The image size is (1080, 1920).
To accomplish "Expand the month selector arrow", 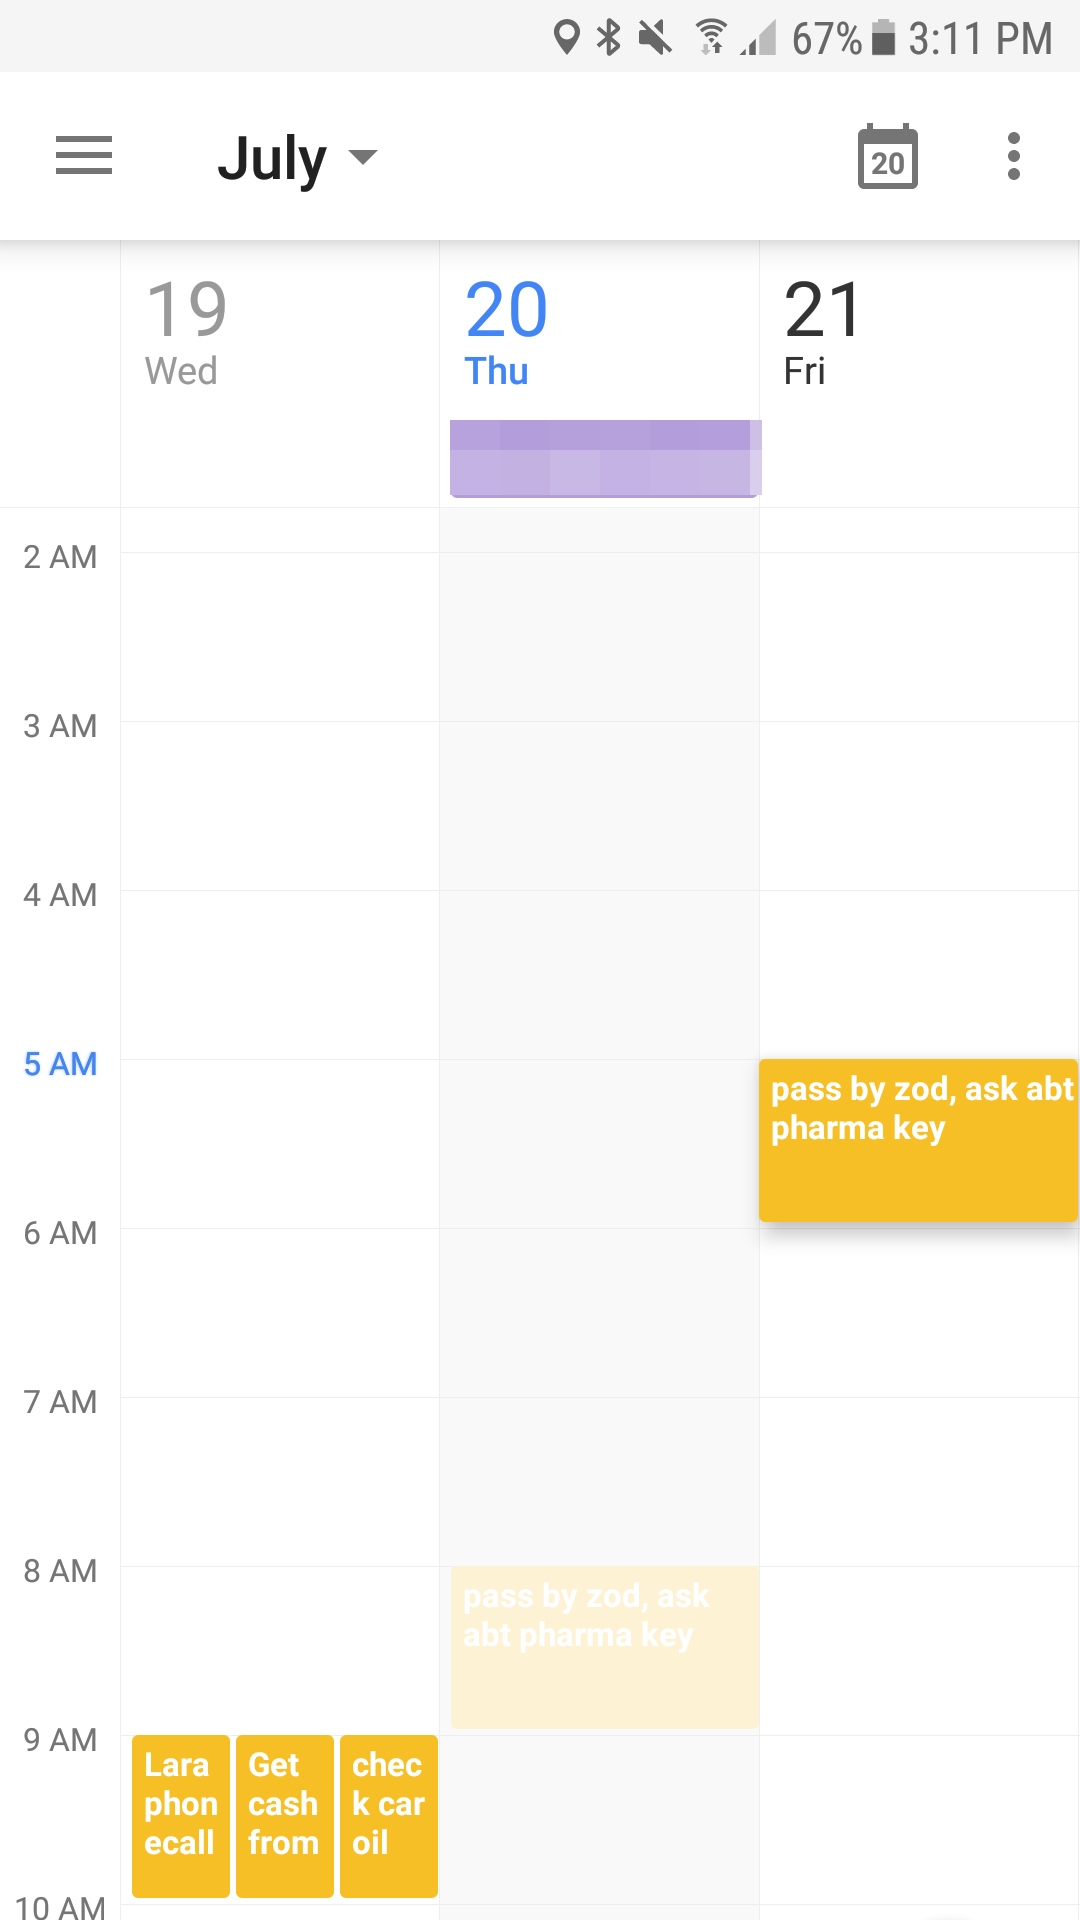I will pos(363,158).
